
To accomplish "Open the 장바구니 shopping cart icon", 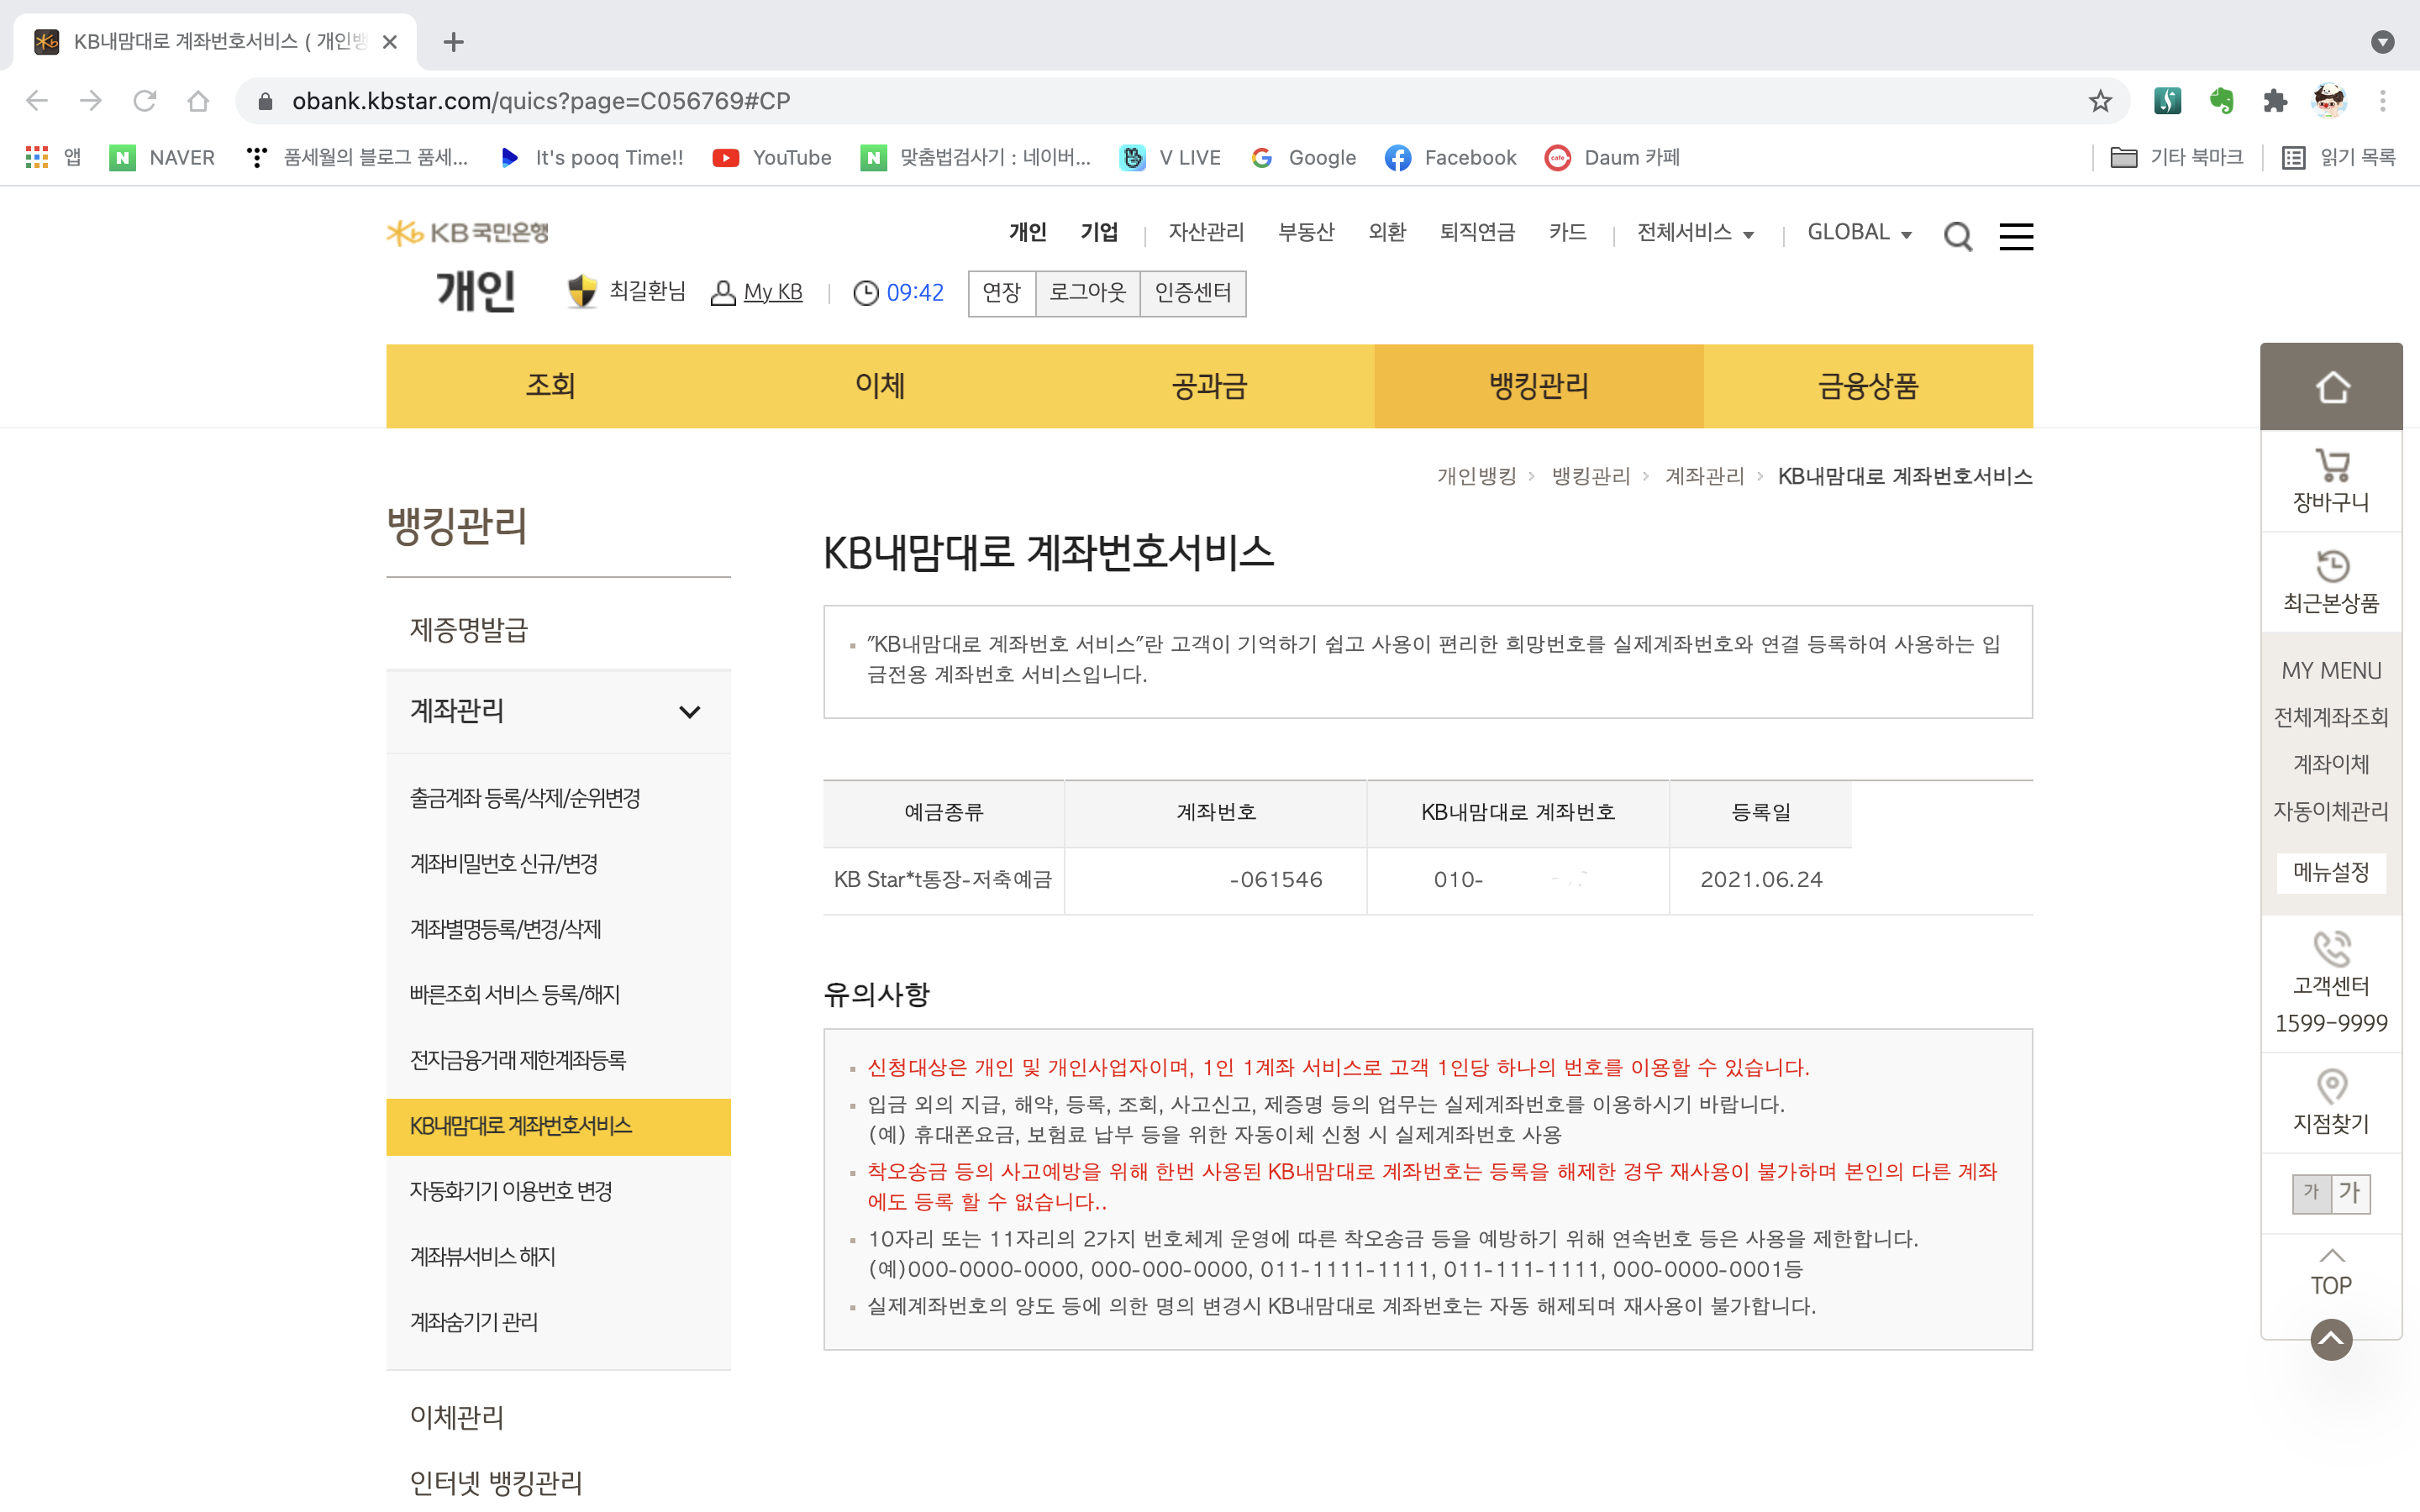I will pyautogui.click(x=2330, y=466).
